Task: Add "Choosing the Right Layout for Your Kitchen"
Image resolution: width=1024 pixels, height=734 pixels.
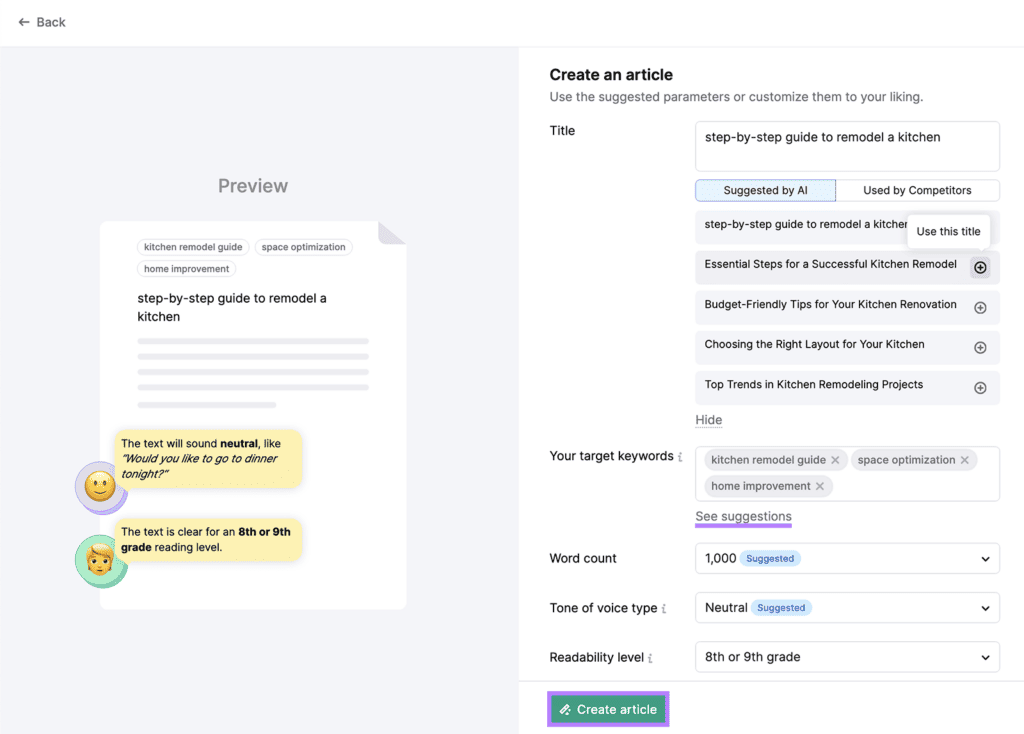Action: pos(978,347)
